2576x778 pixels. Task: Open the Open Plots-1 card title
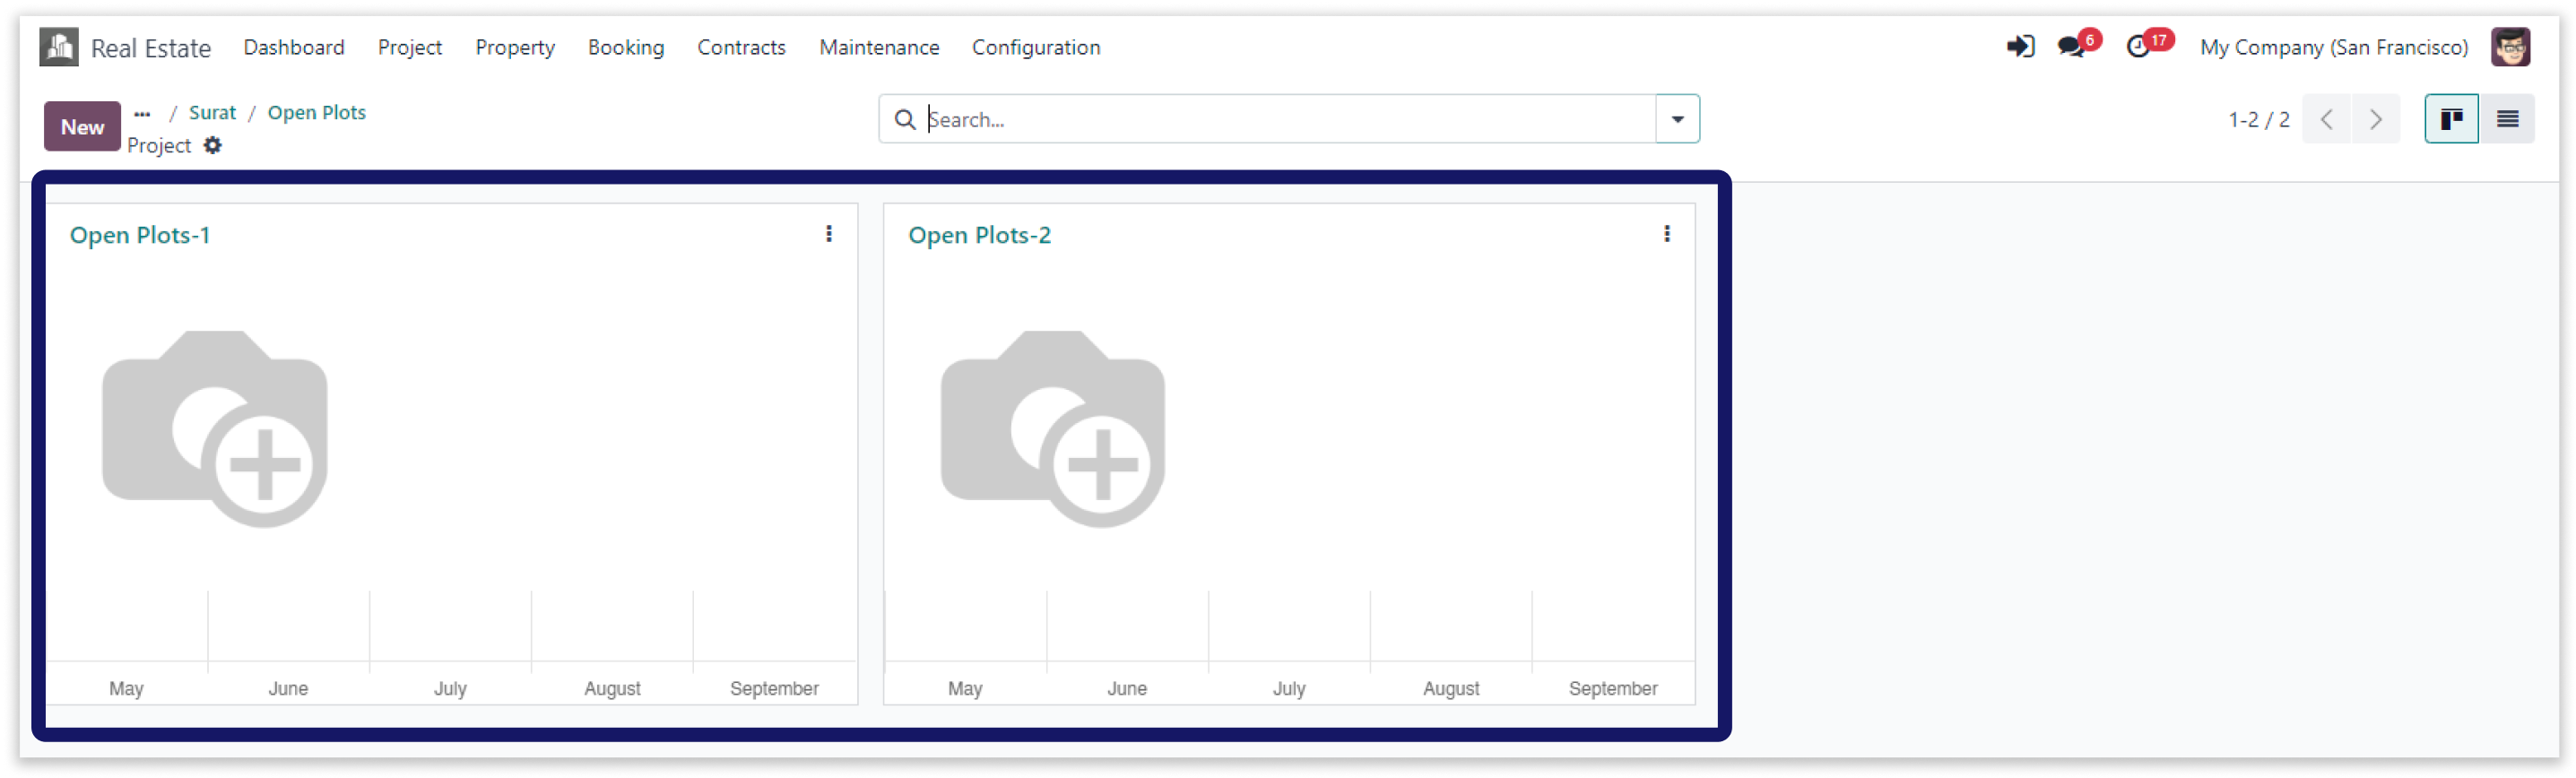pos(140,236)
